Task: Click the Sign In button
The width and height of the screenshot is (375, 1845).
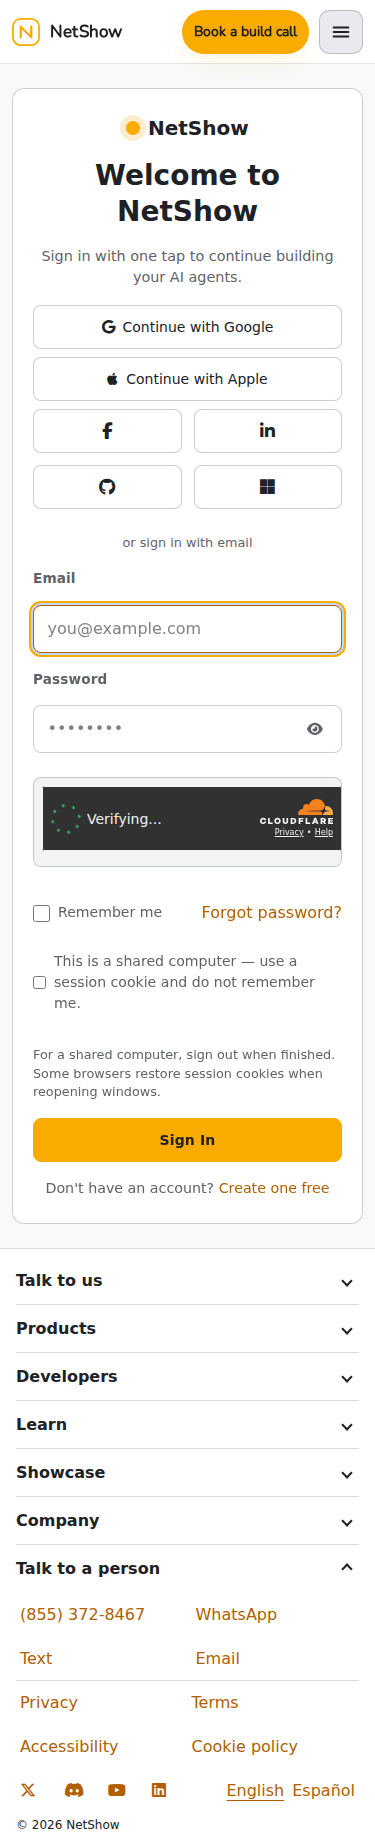Action: [187, 1140]
